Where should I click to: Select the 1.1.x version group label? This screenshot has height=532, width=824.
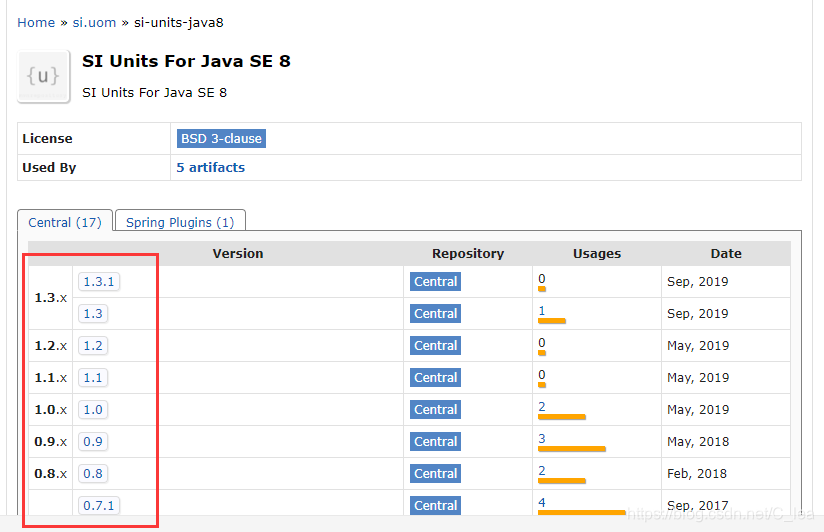coord(50,377)
